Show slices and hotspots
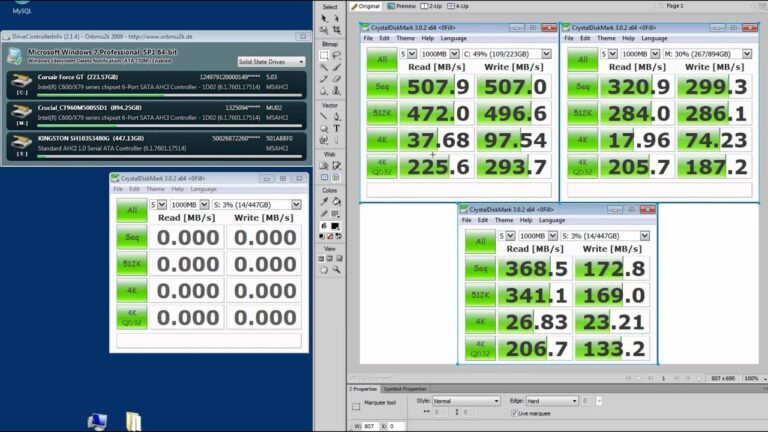 pyautogui.click(x=336, y=177)
